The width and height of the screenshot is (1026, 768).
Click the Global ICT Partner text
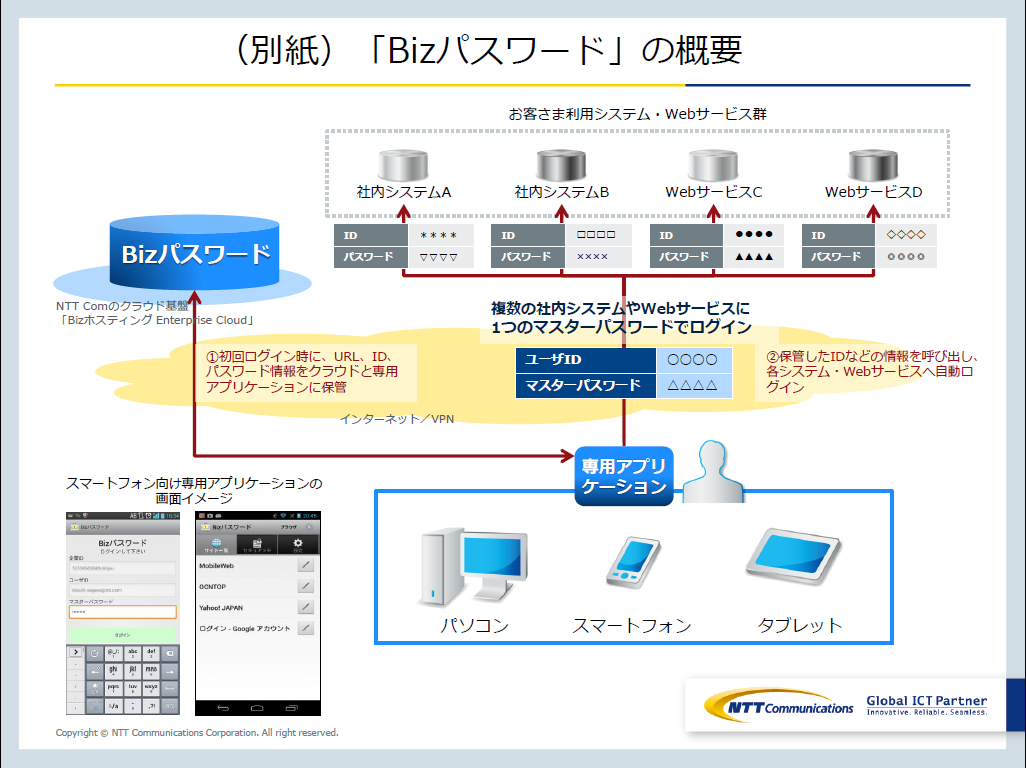927,701
